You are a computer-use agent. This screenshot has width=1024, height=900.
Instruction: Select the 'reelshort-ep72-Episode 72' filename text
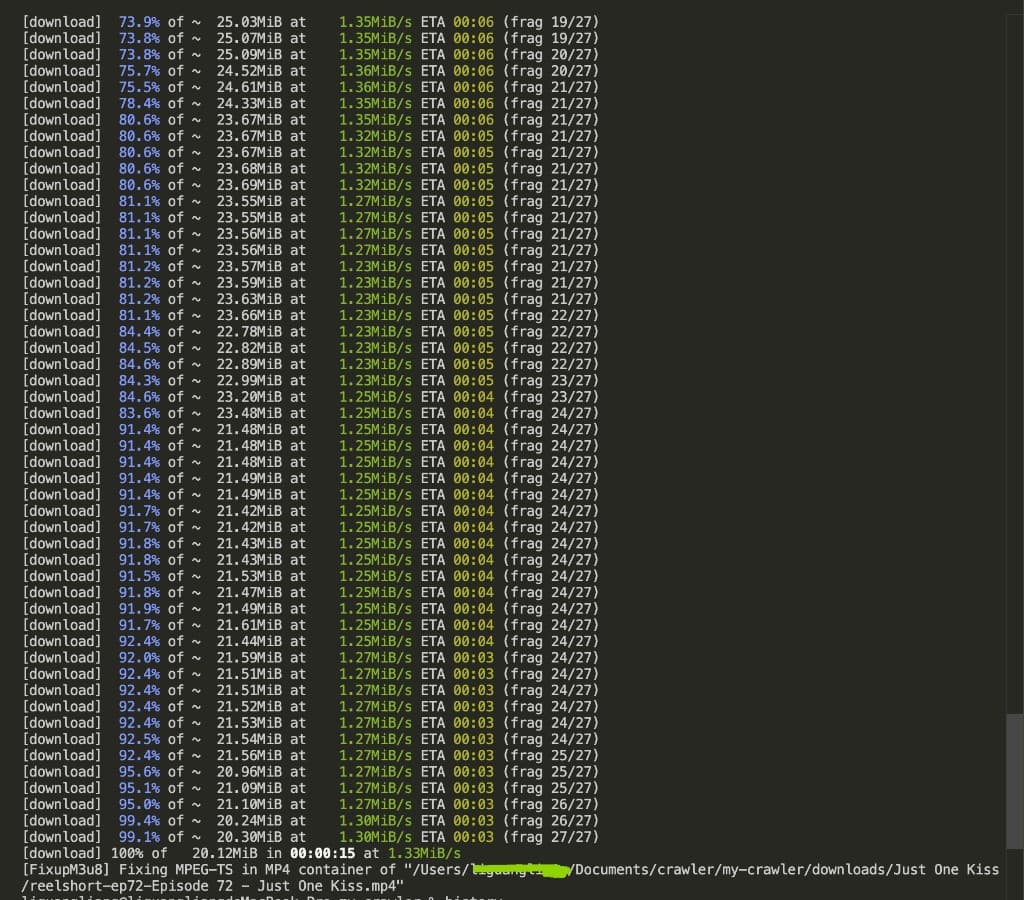[x=131, y=886]
